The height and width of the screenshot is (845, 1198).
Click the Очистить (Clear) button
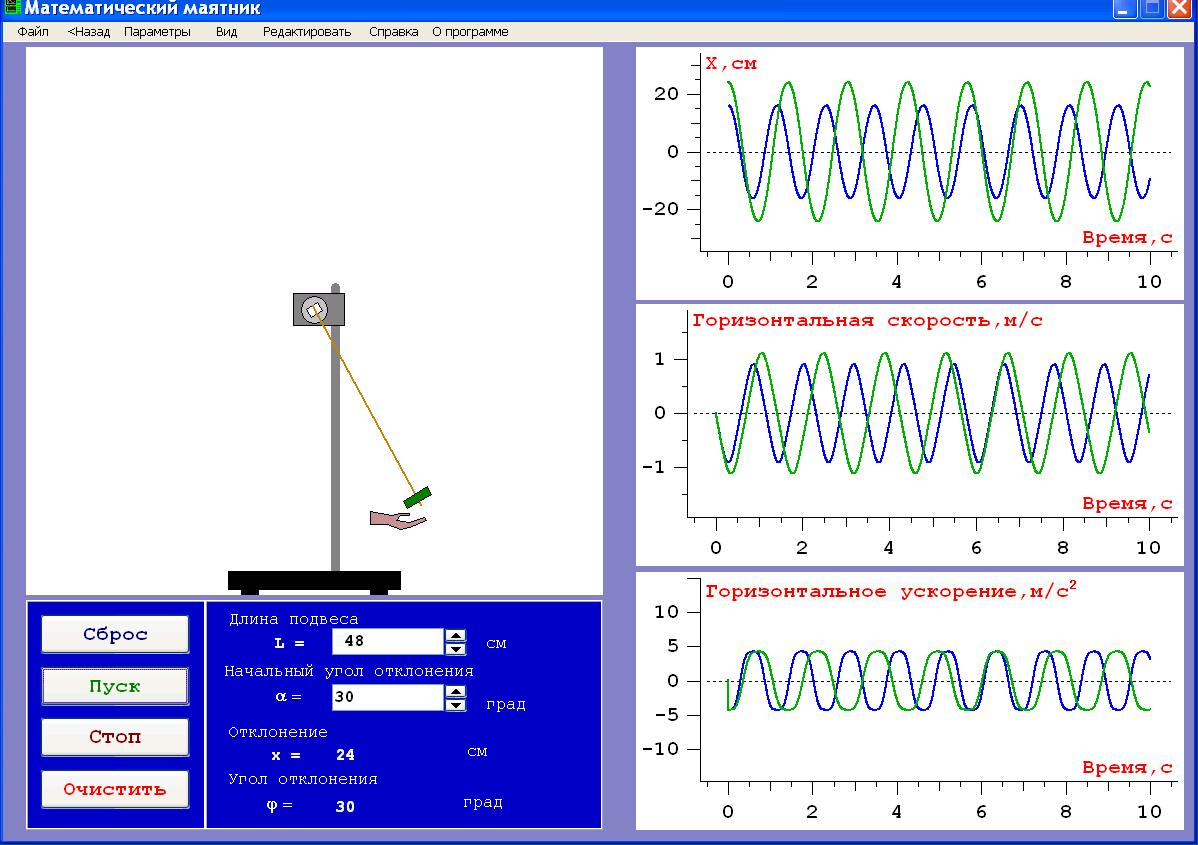click(115, 789)
